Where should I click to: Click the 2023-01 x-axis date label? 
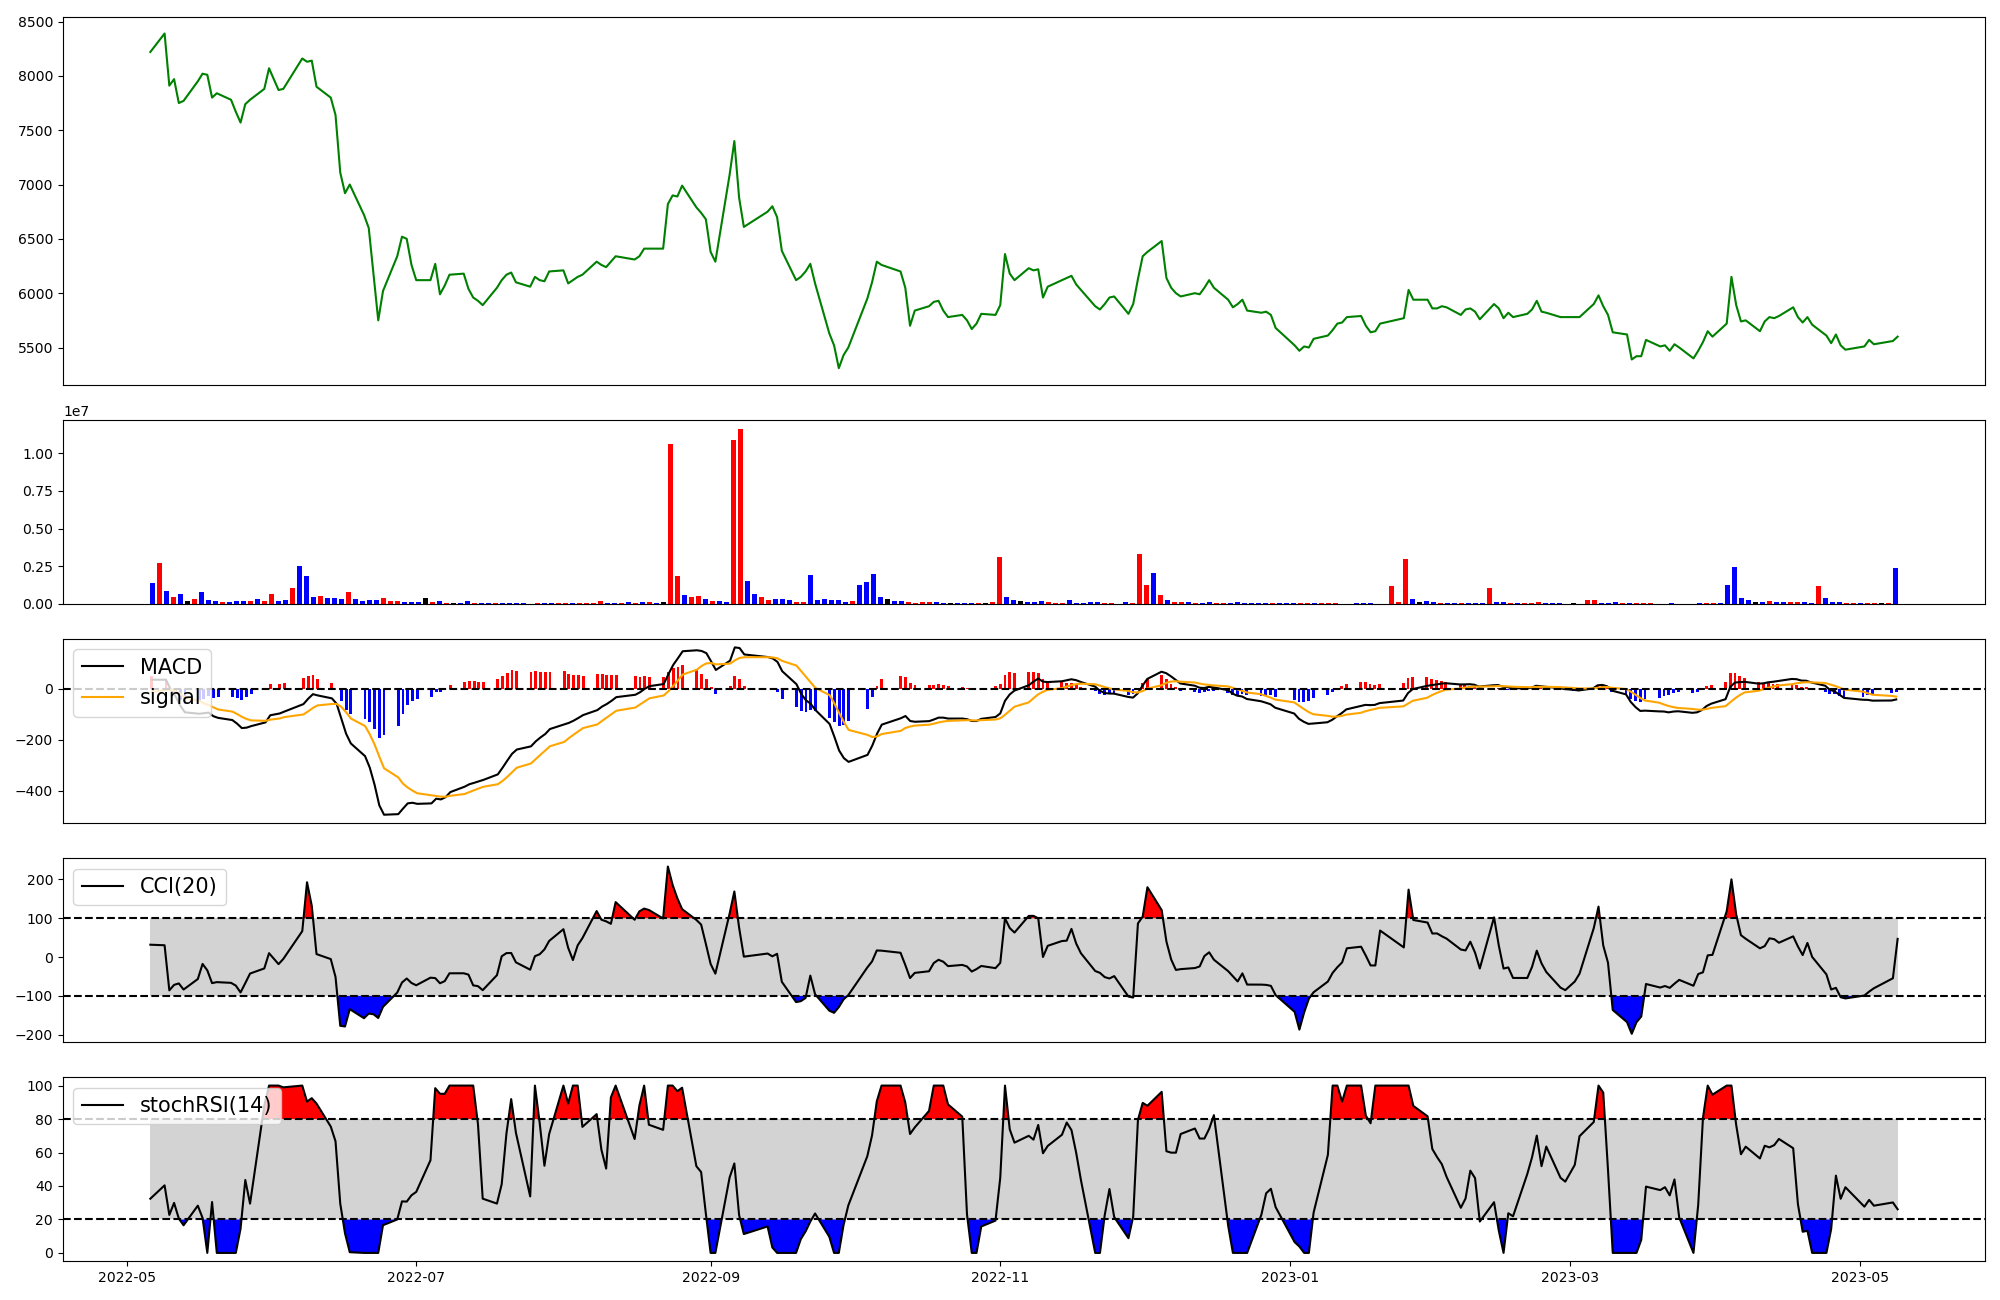tap(1290, 1277)
